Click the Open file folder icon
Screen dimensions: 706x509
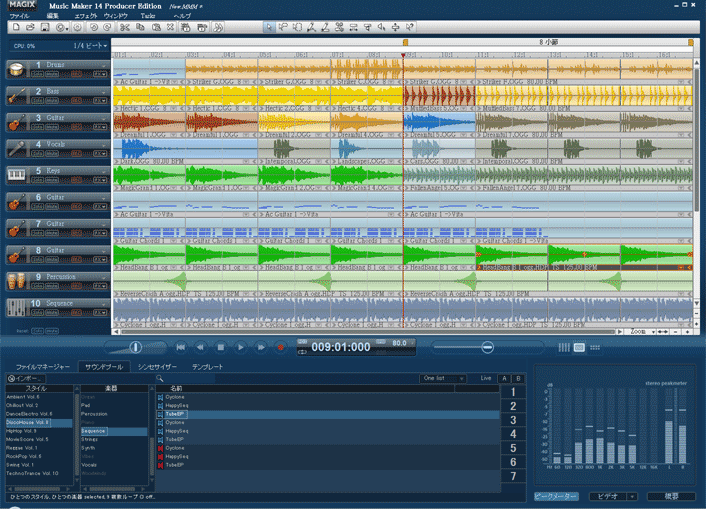[30, 27]
